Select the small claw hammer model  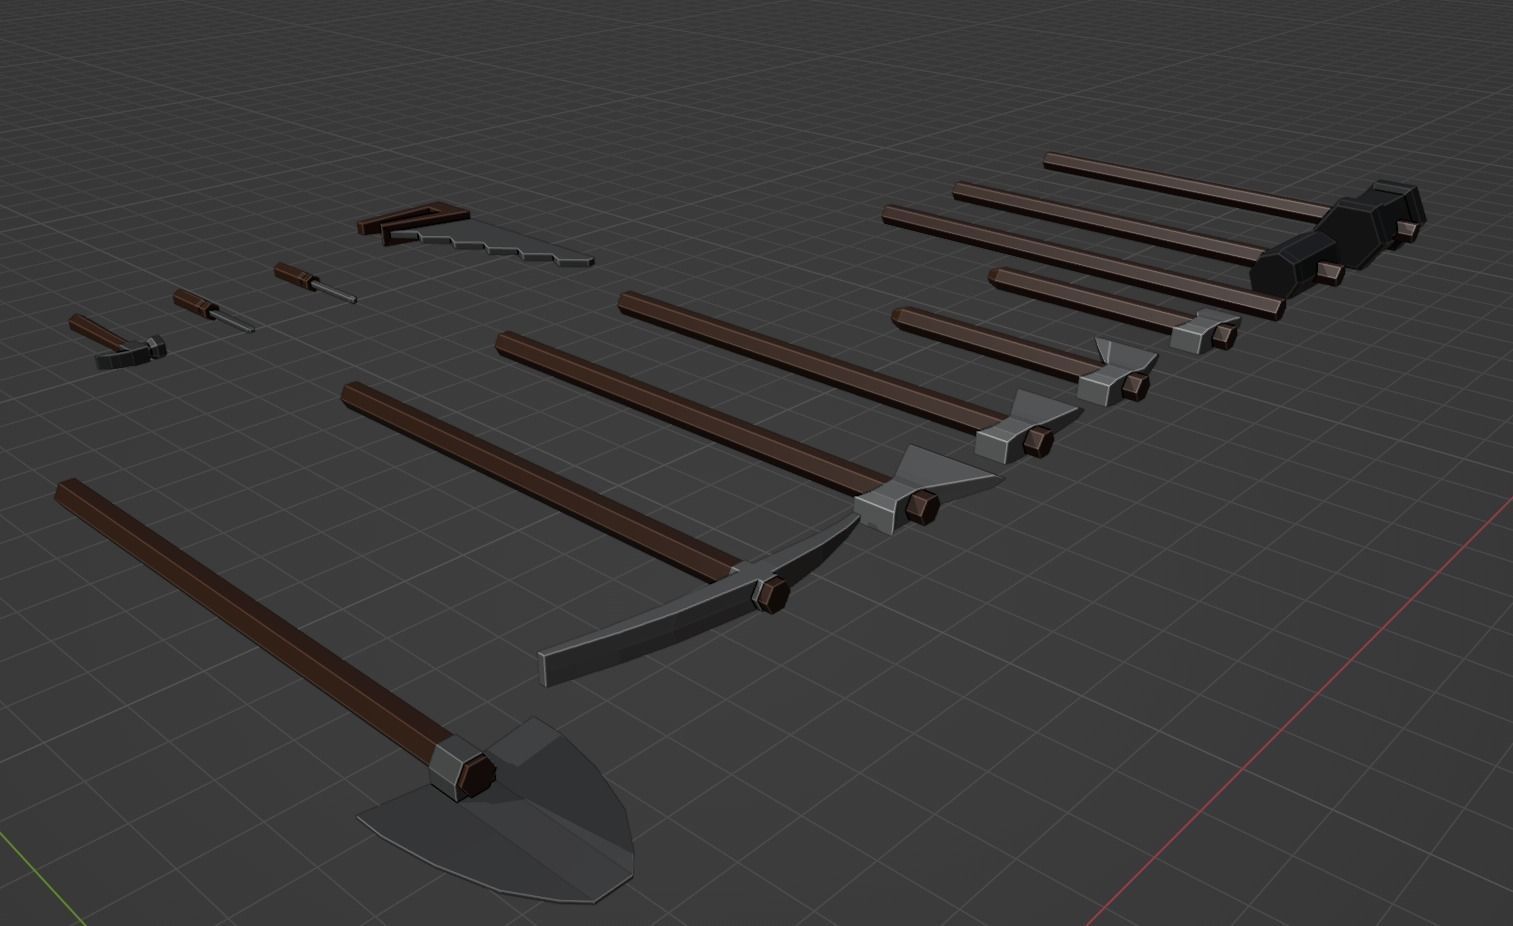click(117, 342)
